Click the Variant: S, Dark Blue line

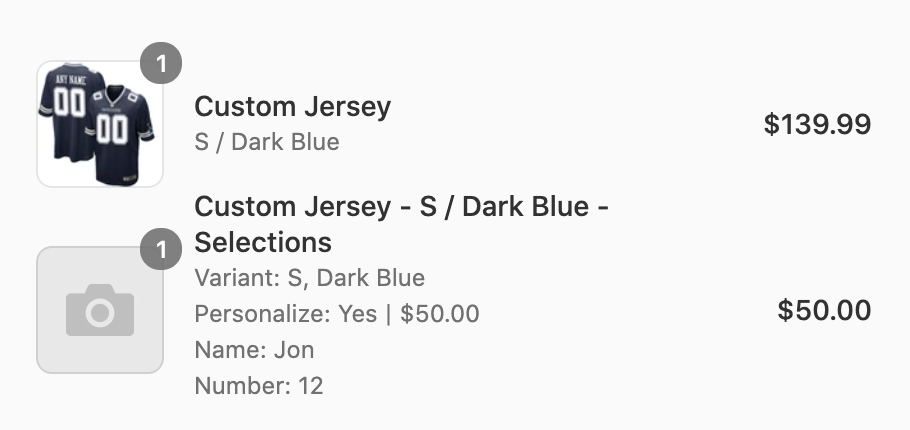point(309,278)
